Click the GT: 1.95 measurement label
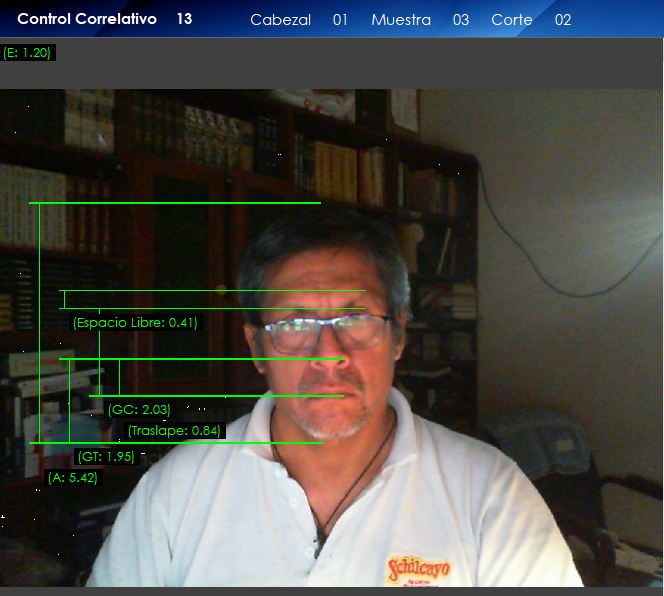Viewport: 664px width, 596px height. tap(106, 457)
